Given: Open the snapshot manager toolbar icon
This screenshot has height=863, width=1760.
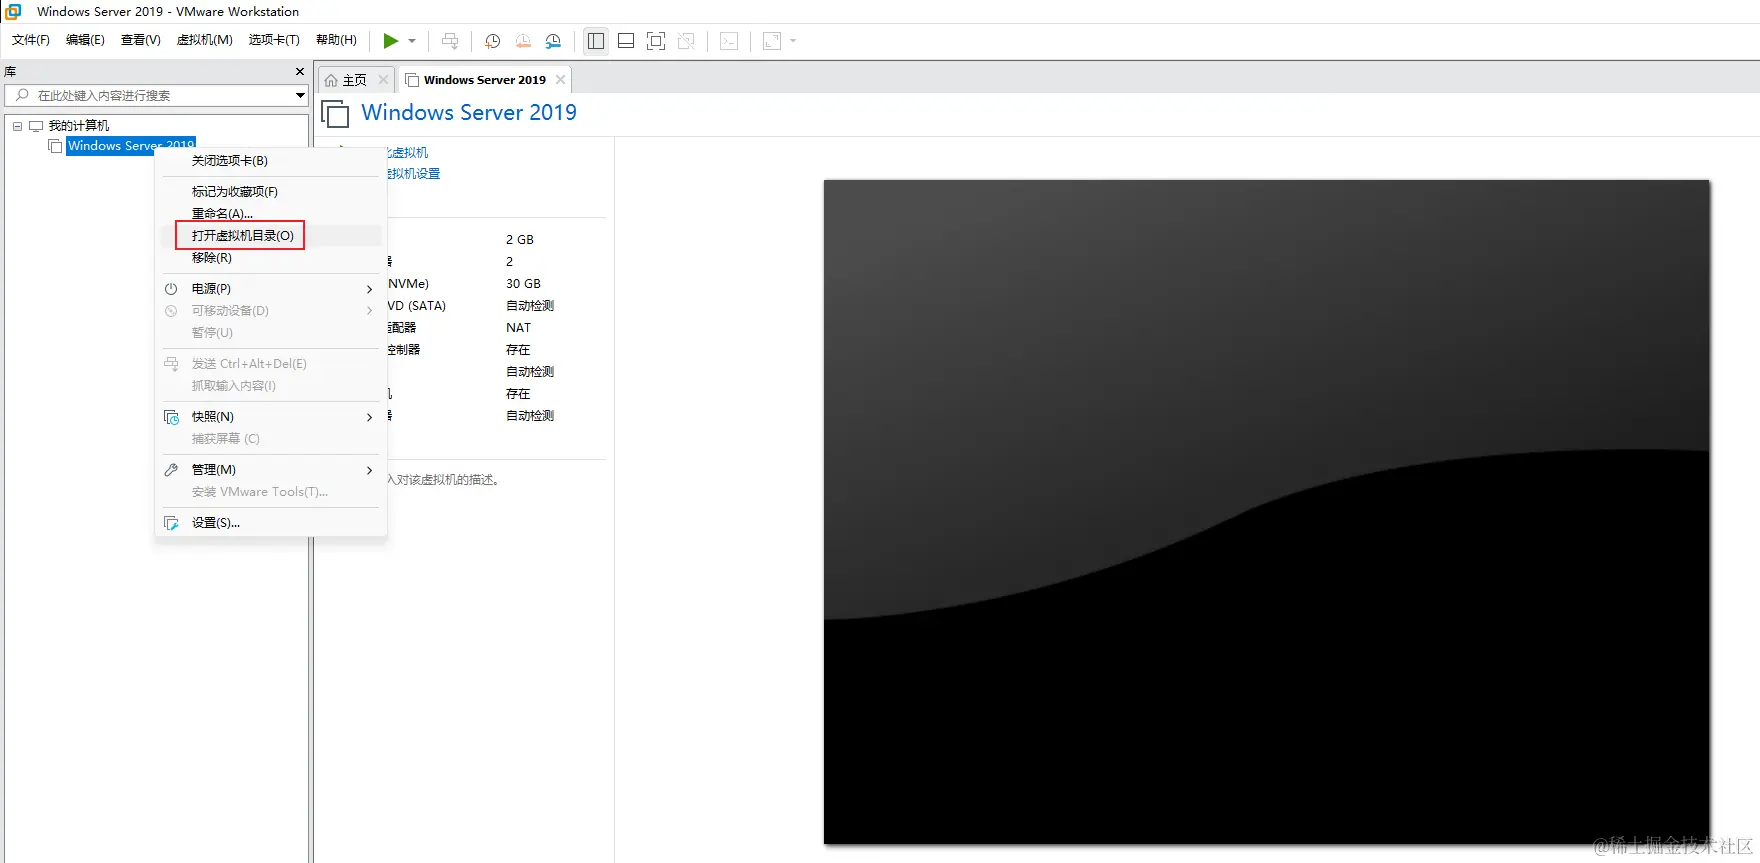Looking at the screenshot, I should (x=553, y=41).
